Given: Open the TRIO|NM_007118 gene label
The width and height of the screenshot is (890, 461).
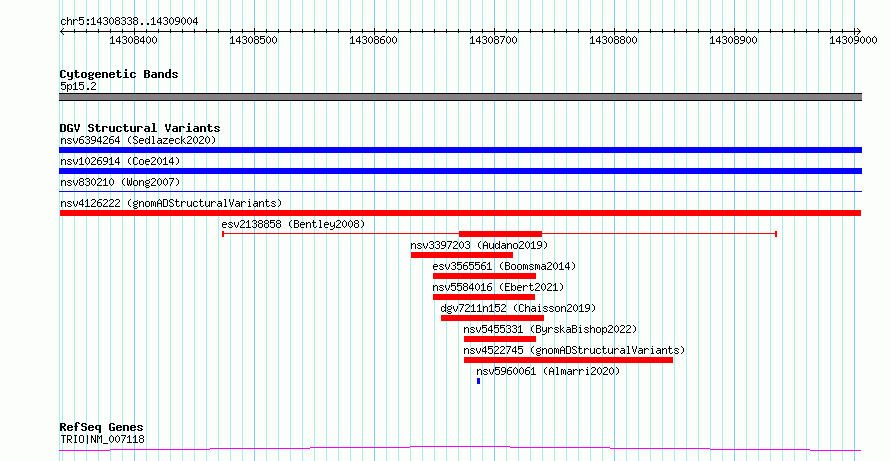Looking at the screenshot, I should 102,439.
